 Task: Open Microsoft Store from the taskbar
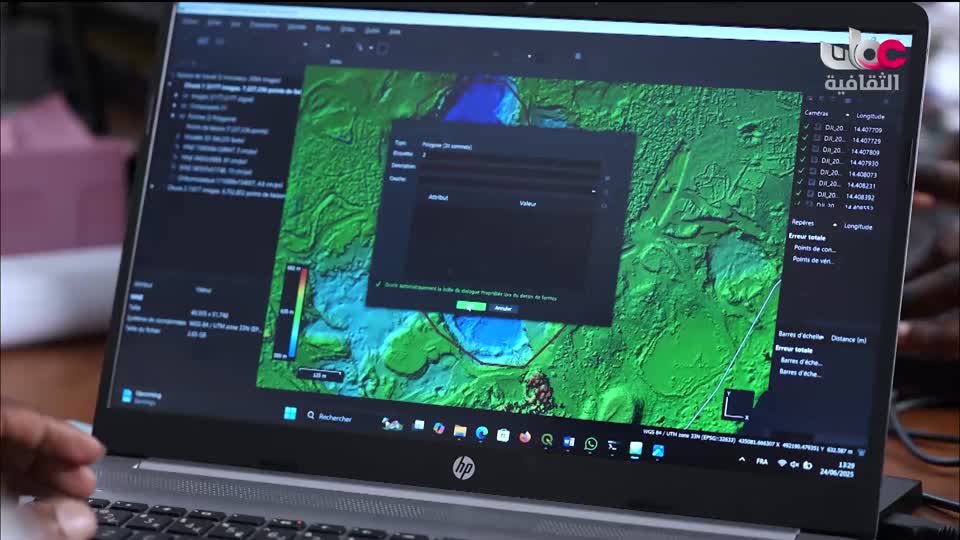(503, 434)
